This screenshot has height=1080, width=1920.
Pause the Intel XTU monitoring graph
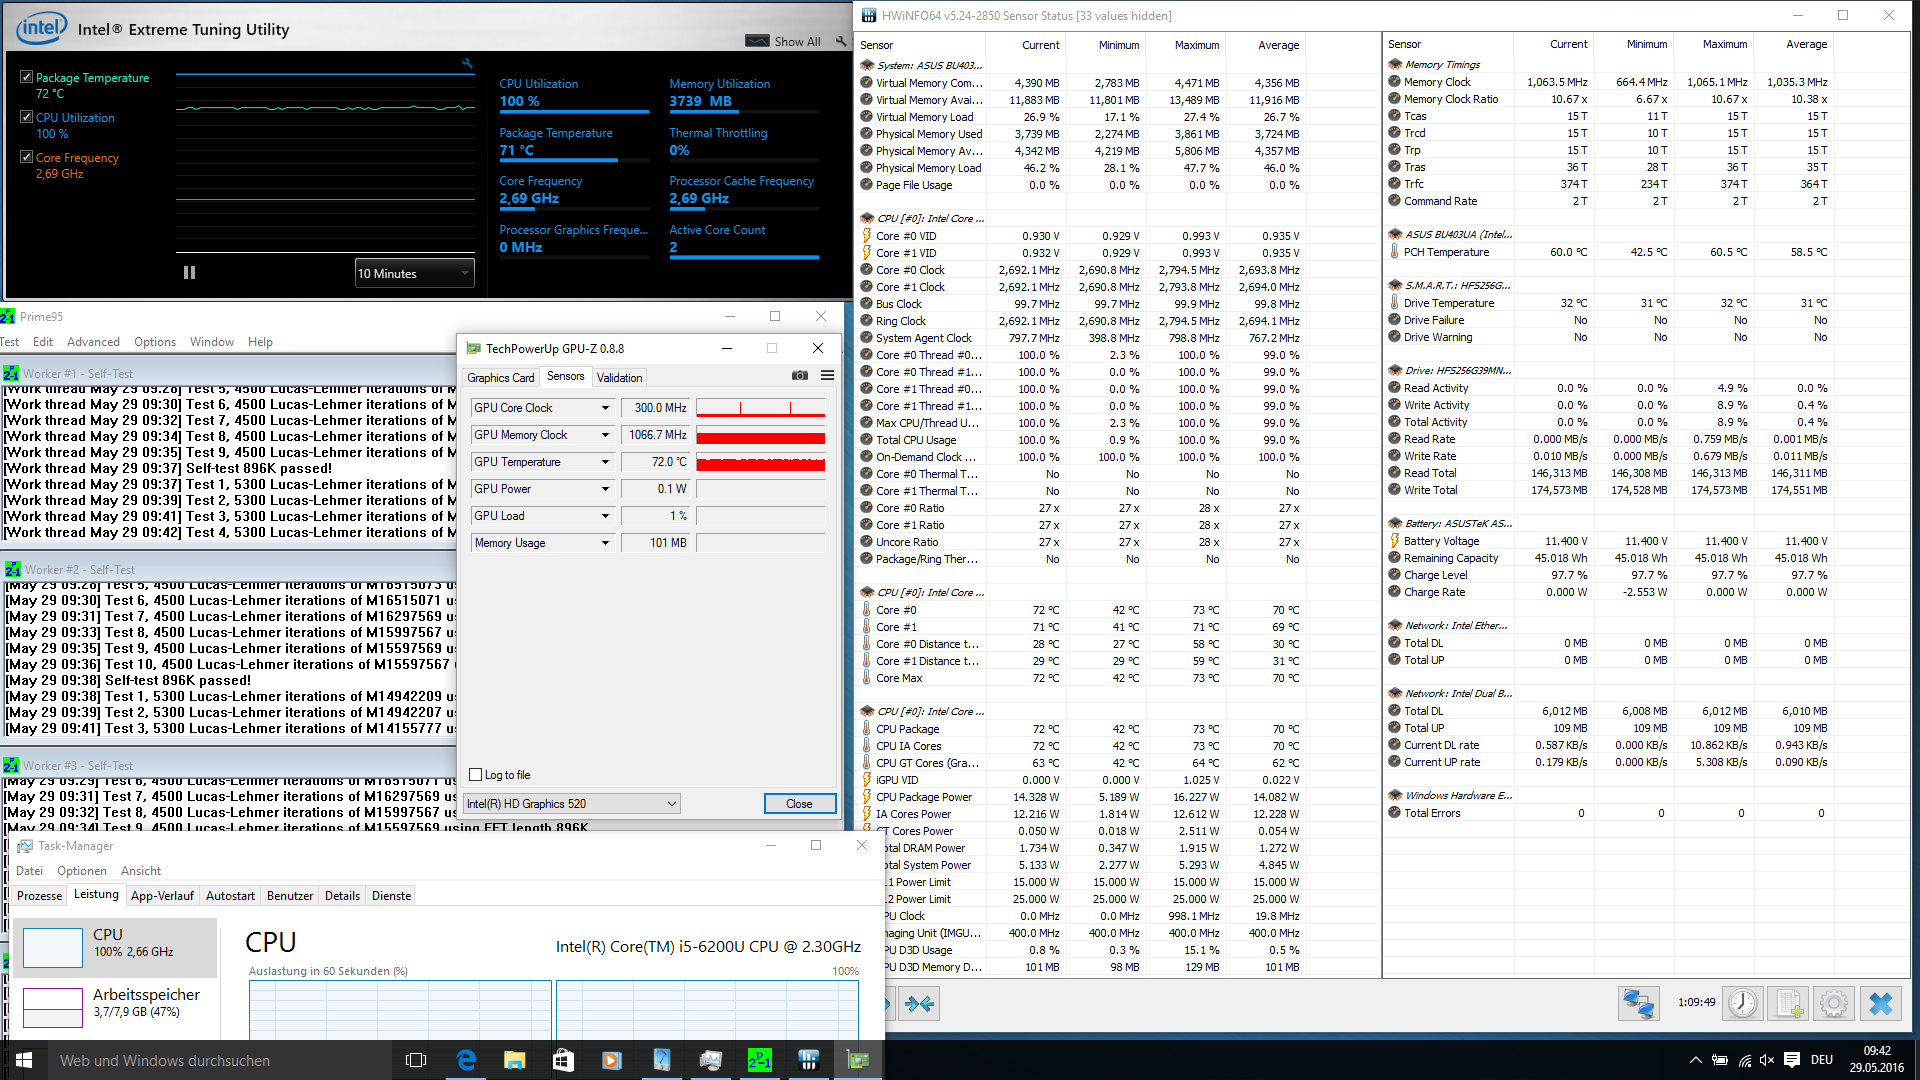click(189, 273)
